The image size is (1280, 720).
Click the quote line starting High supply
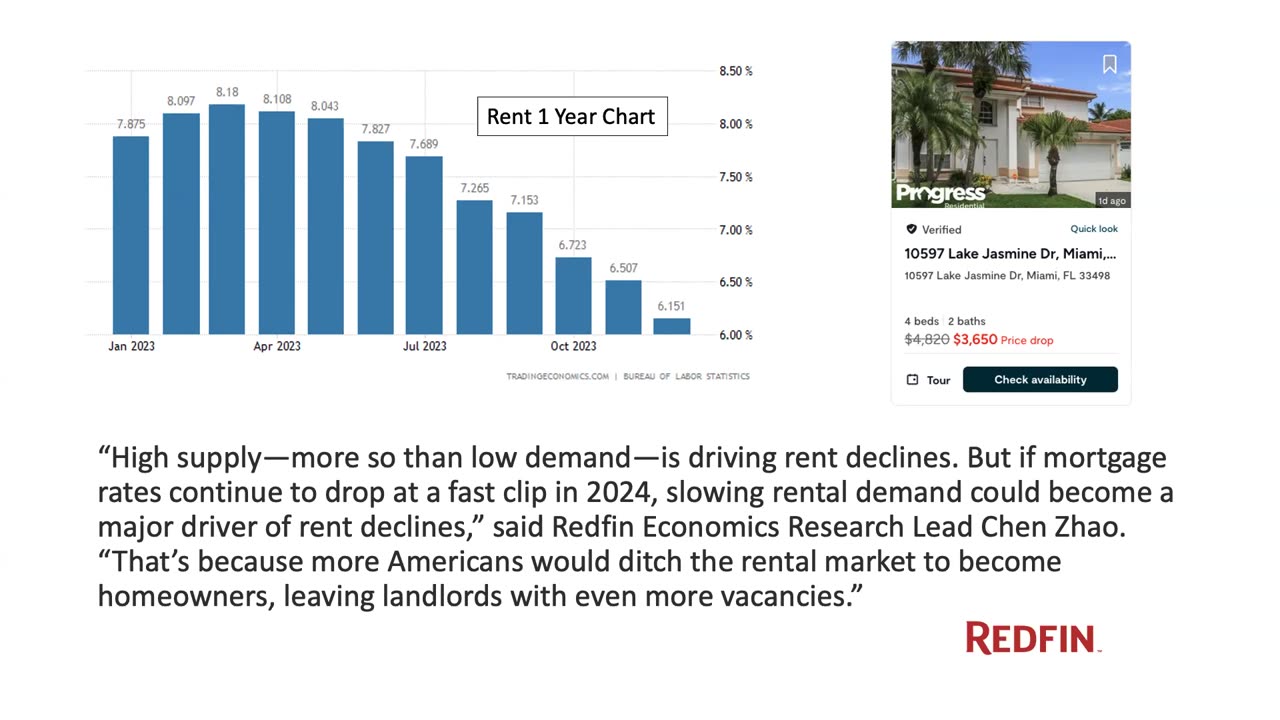tap(632, 458)
